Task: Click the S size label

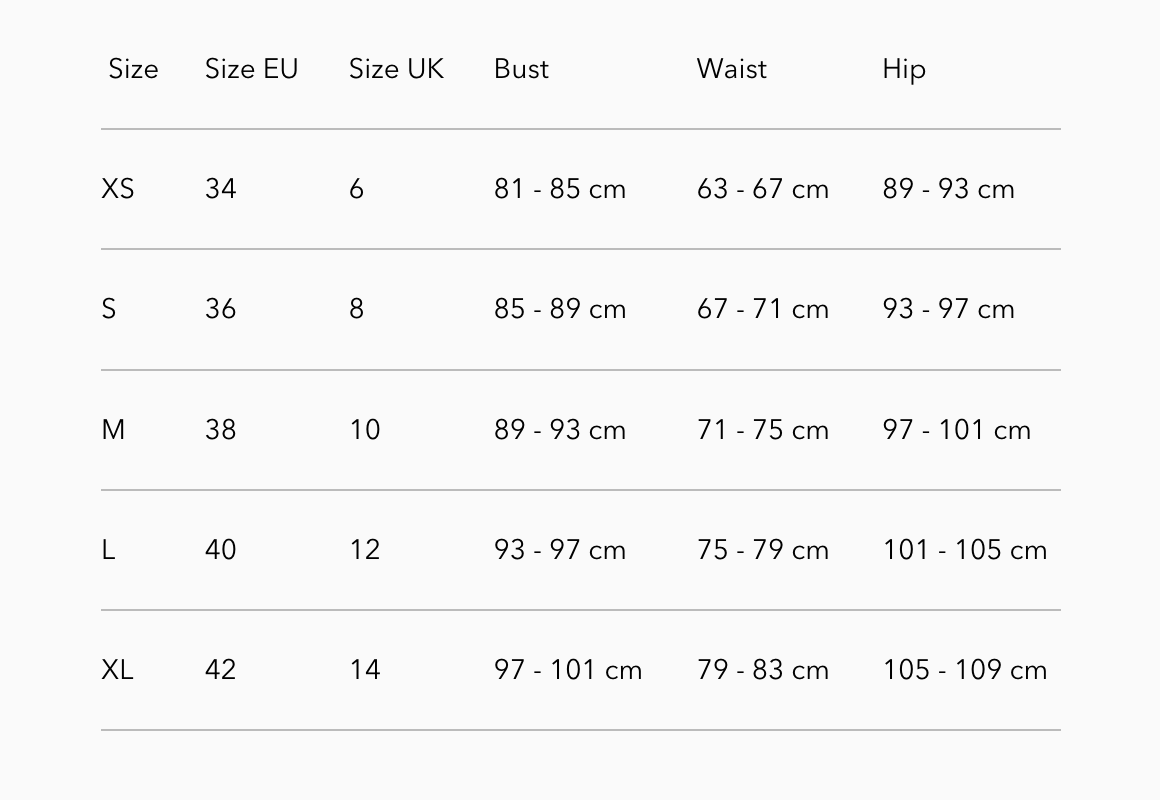Action: pos(109,309)
